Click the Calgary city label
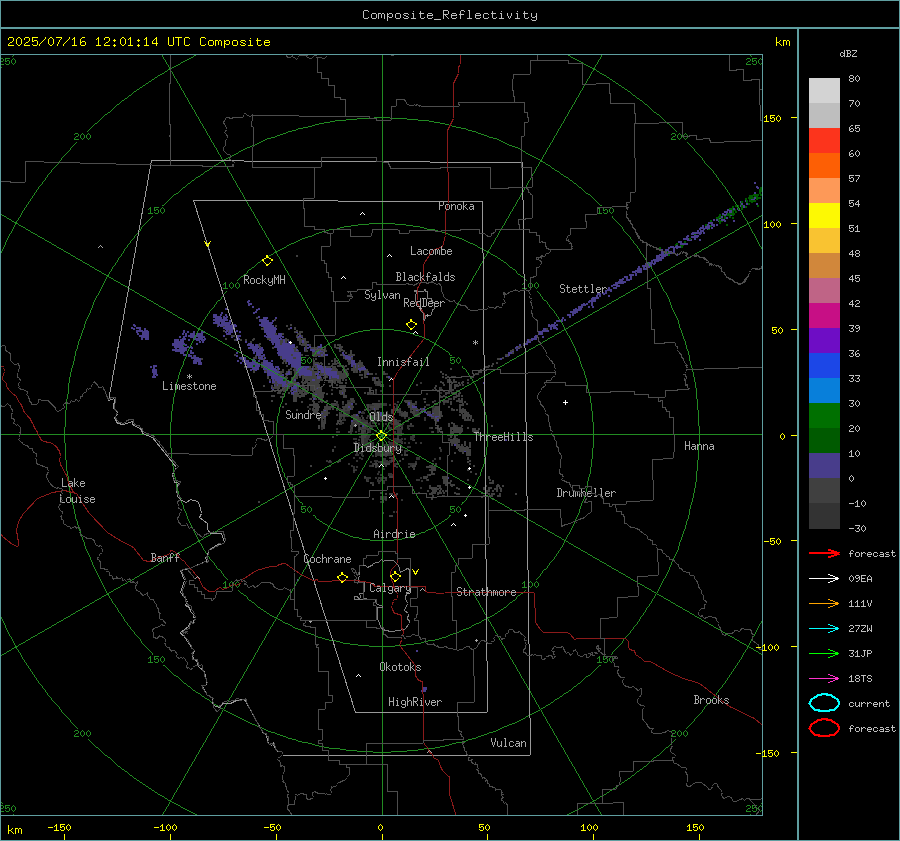The width and height of the screenshot is (900, 841). [390, 588]
